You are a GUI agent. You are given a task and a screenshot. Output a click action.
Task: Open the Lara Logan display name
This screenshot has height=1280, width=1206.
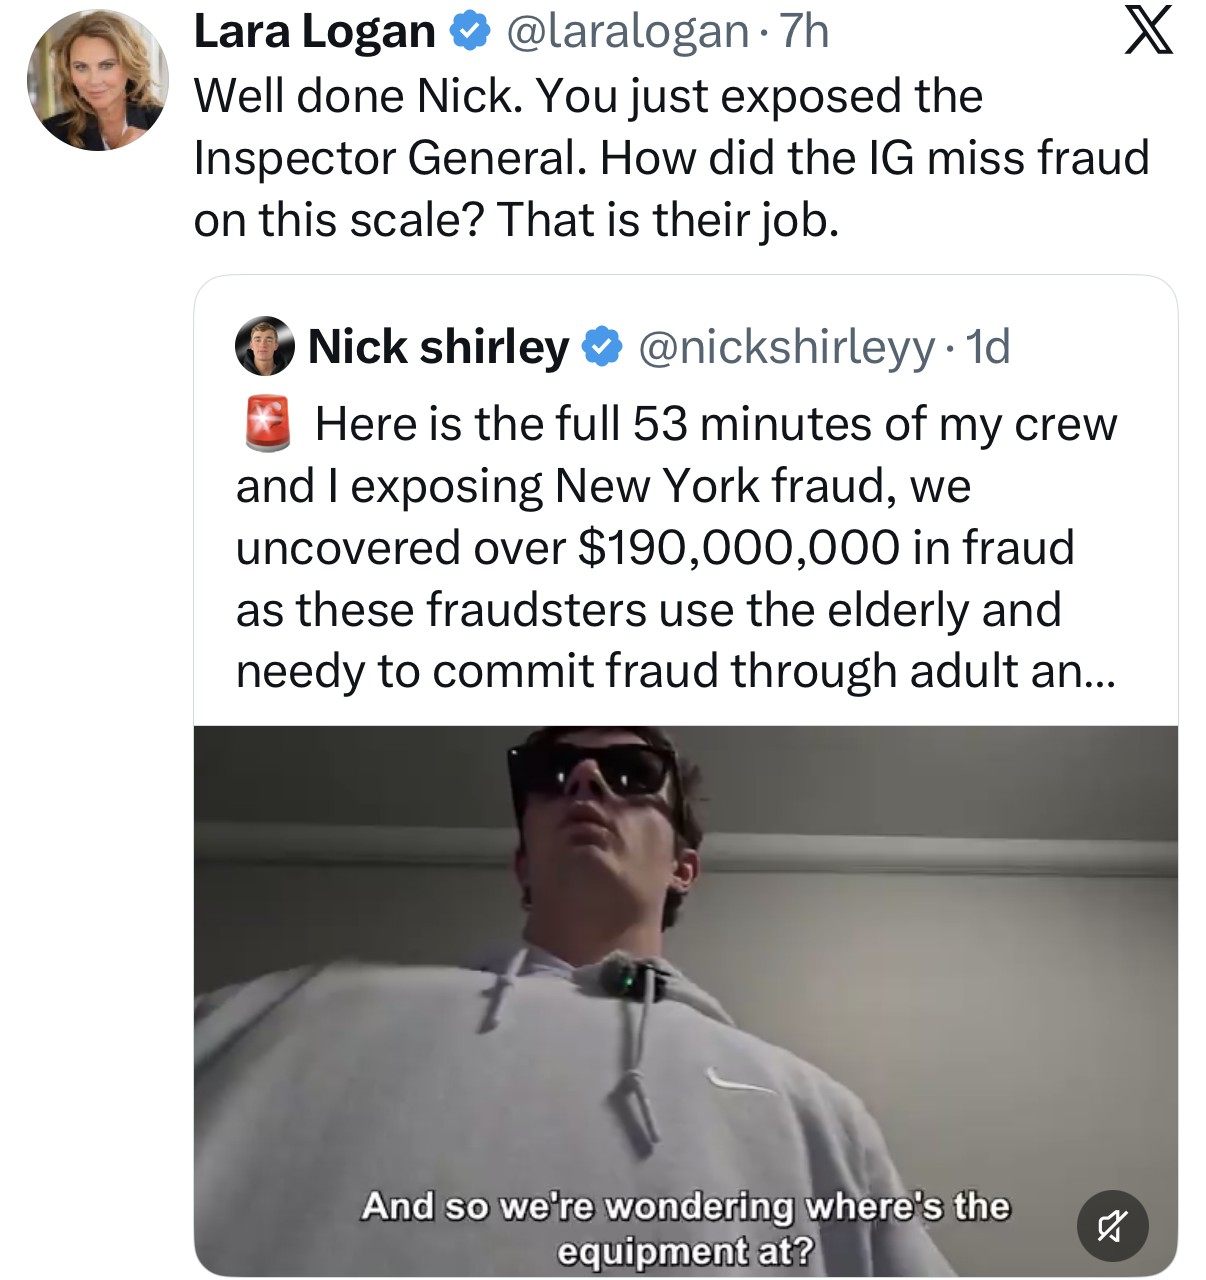pos(315,32)
